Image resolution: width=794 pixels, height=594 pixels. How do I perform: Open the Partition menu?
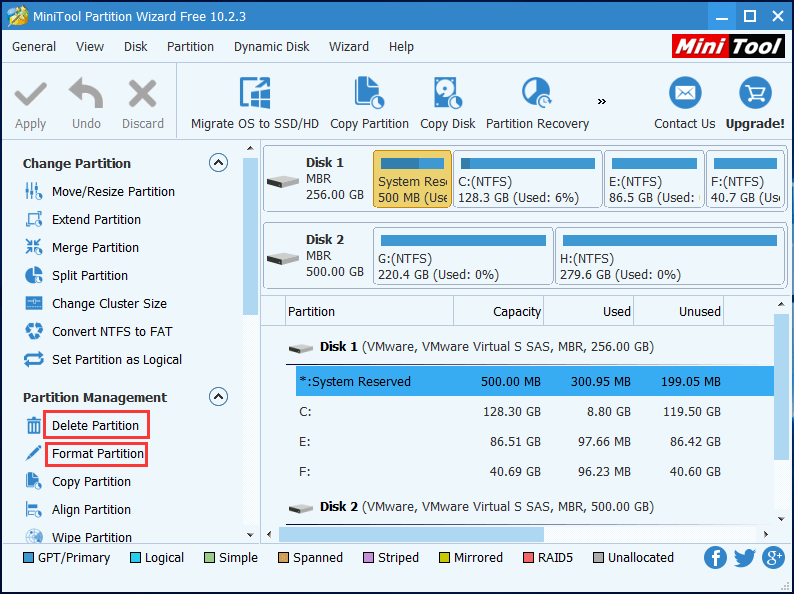(x=190, y=47)
